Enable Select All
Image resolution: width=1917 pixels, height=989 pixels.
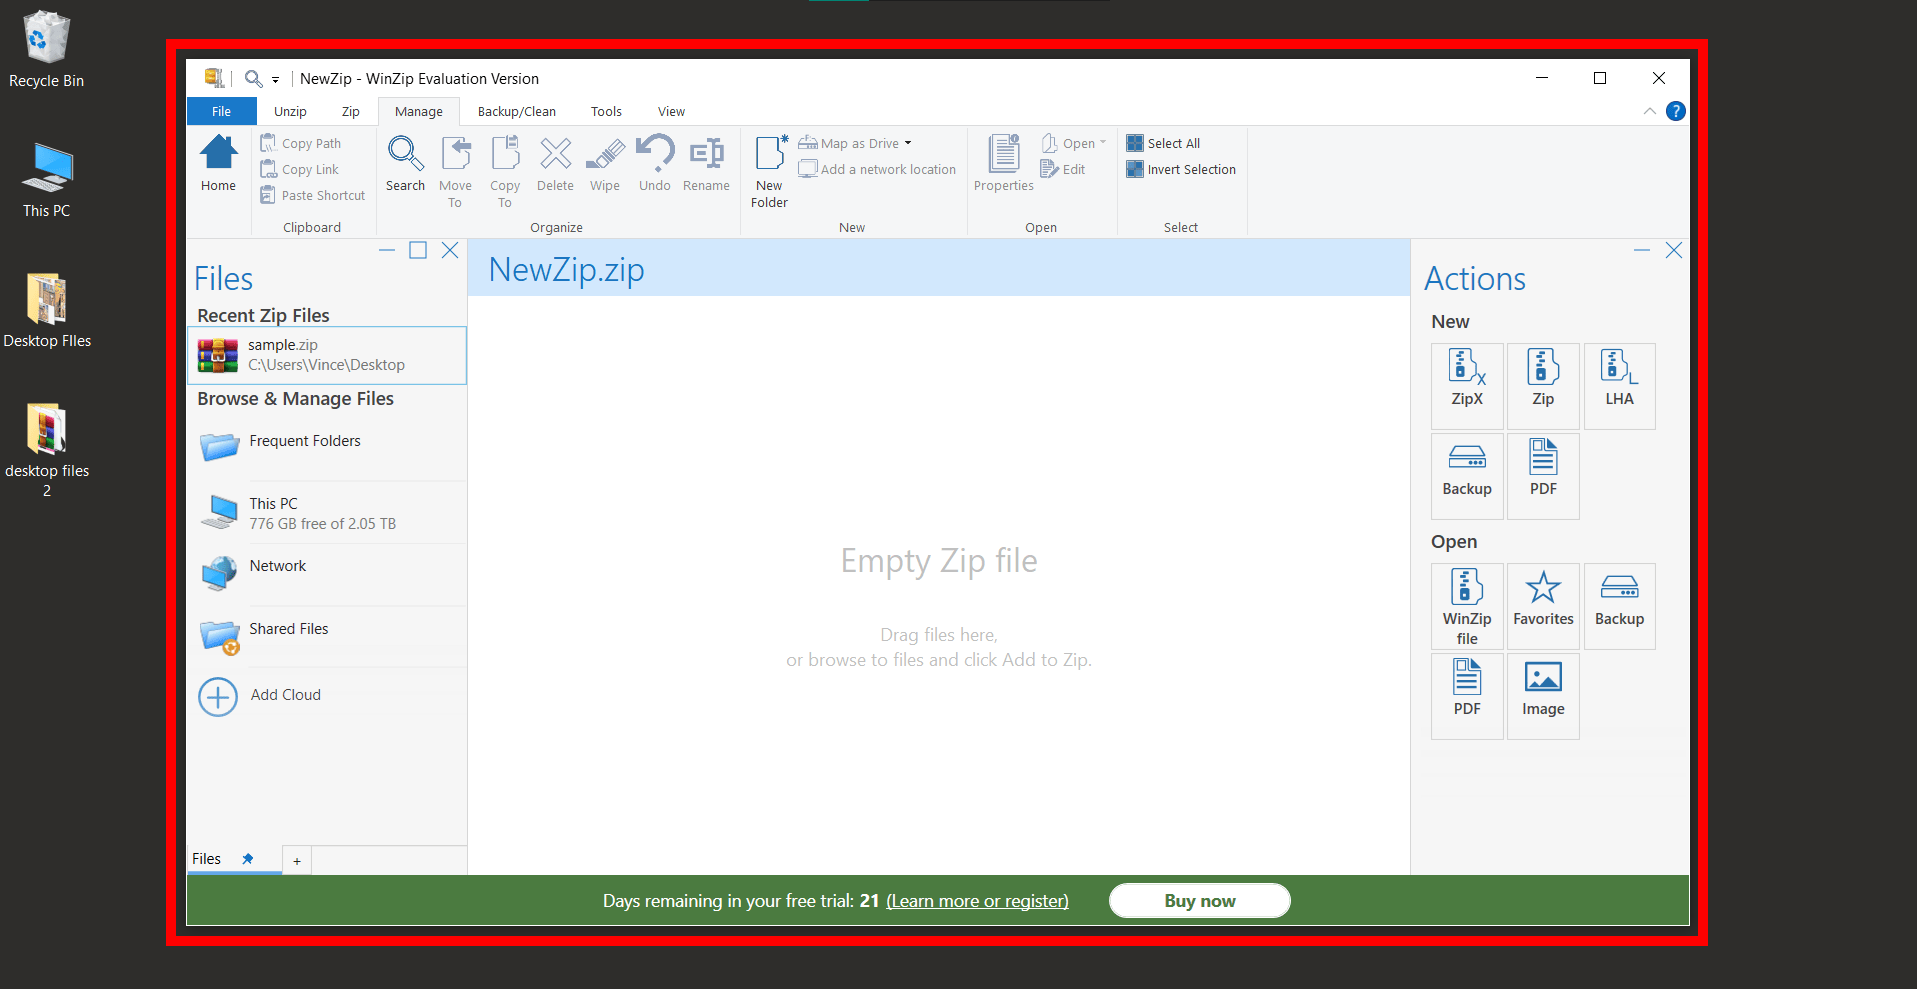[1163, 143]
